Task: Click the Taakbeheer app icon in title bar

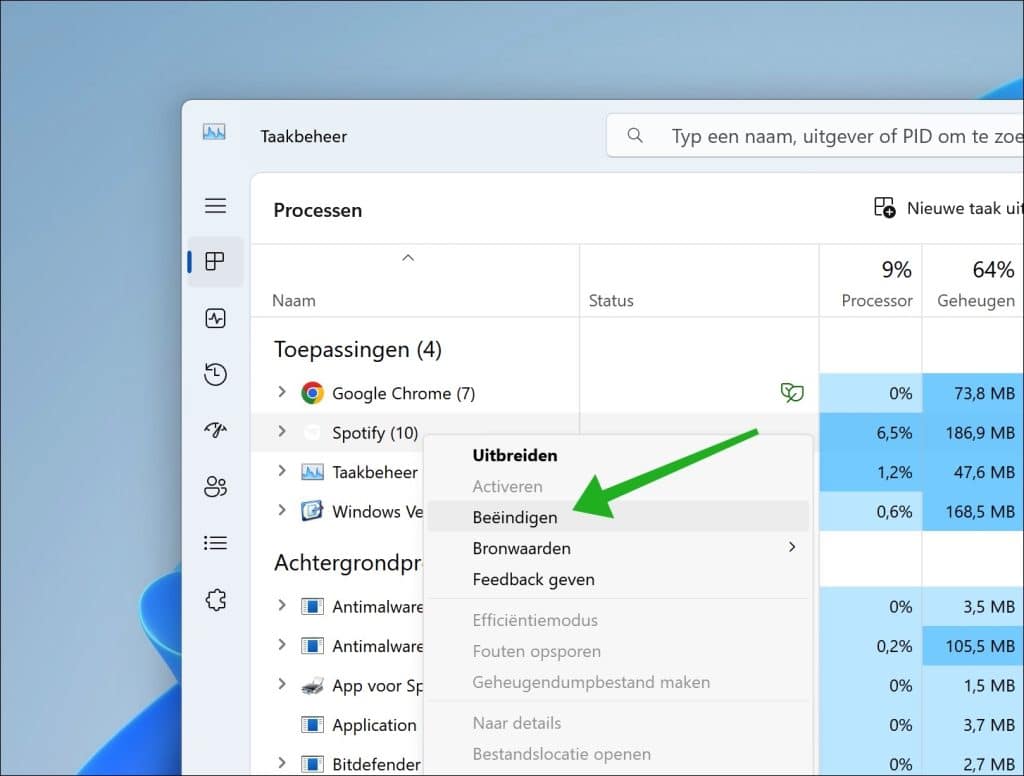Action: (x=214, y=133)
